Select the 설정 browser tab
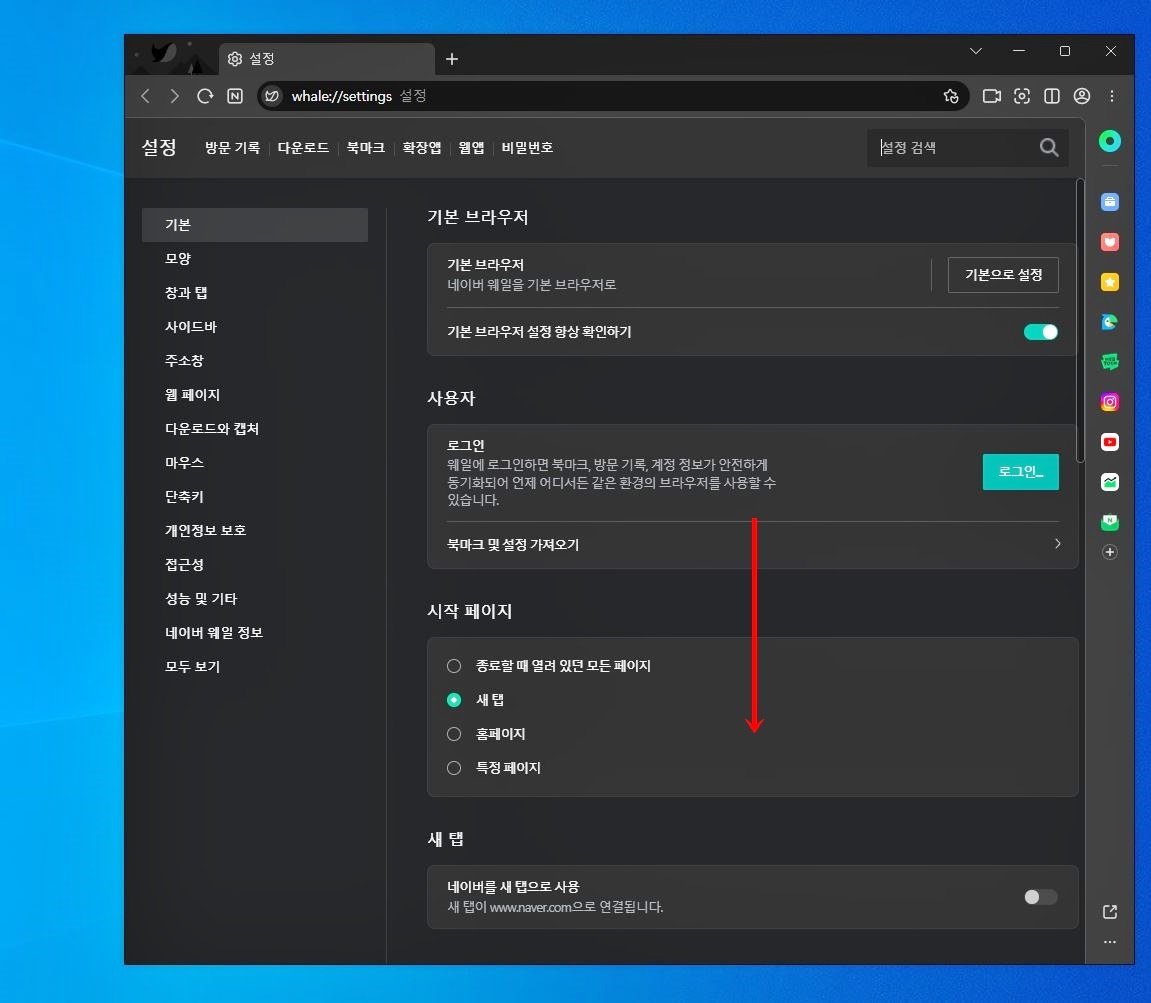Image resolution: width=1151 pixels, height=1003 pixels. pyautogui.click(x=327, y=59)
